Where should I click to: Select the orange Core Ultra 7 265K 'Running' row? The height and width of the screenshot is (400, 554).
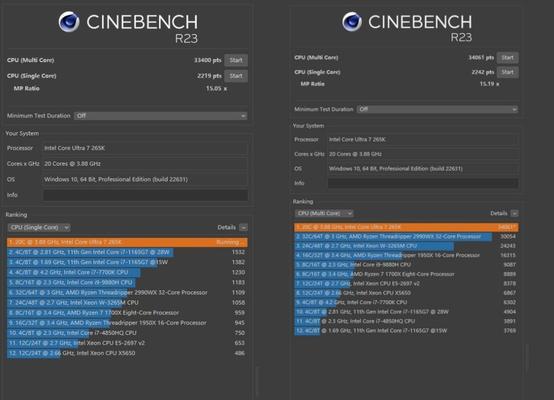[127, 242]
